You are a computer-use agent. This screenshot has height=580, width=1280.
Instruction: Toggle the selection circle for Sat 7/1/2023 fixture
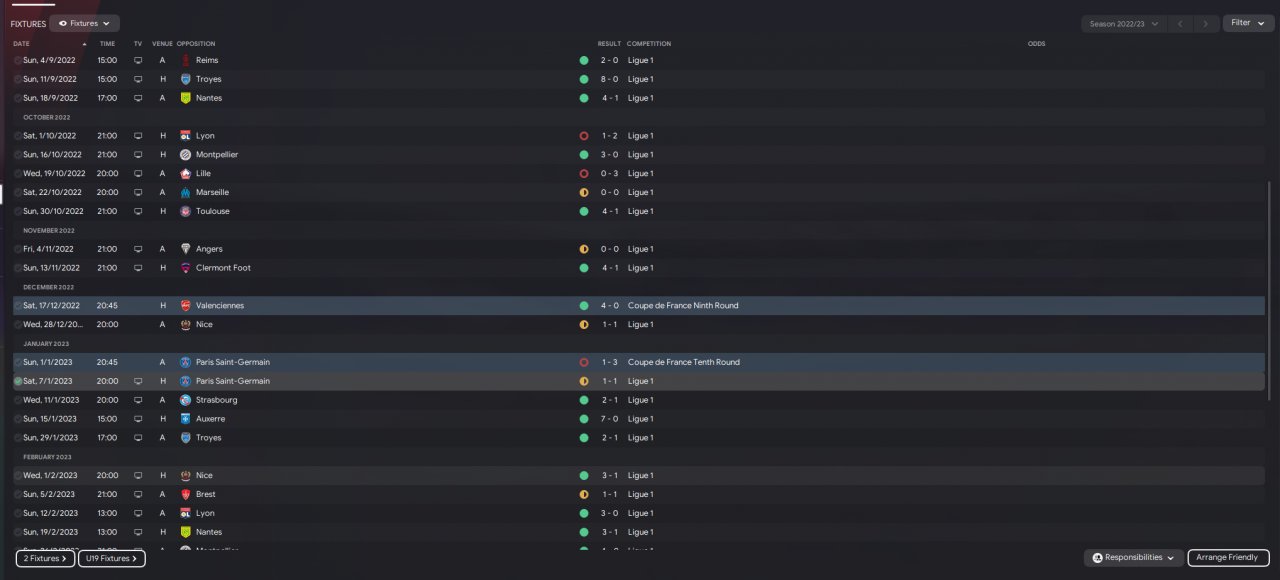click(x=18, y=381)
